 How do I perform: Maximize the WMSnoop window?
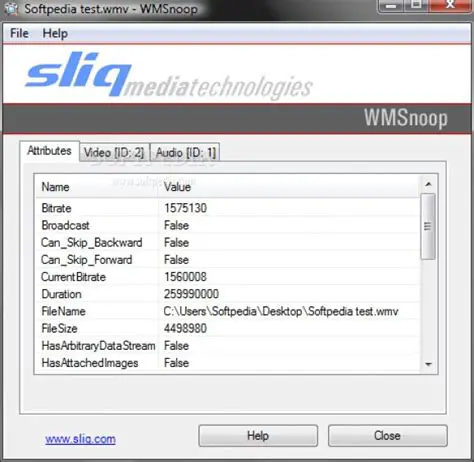click(416, 6)
